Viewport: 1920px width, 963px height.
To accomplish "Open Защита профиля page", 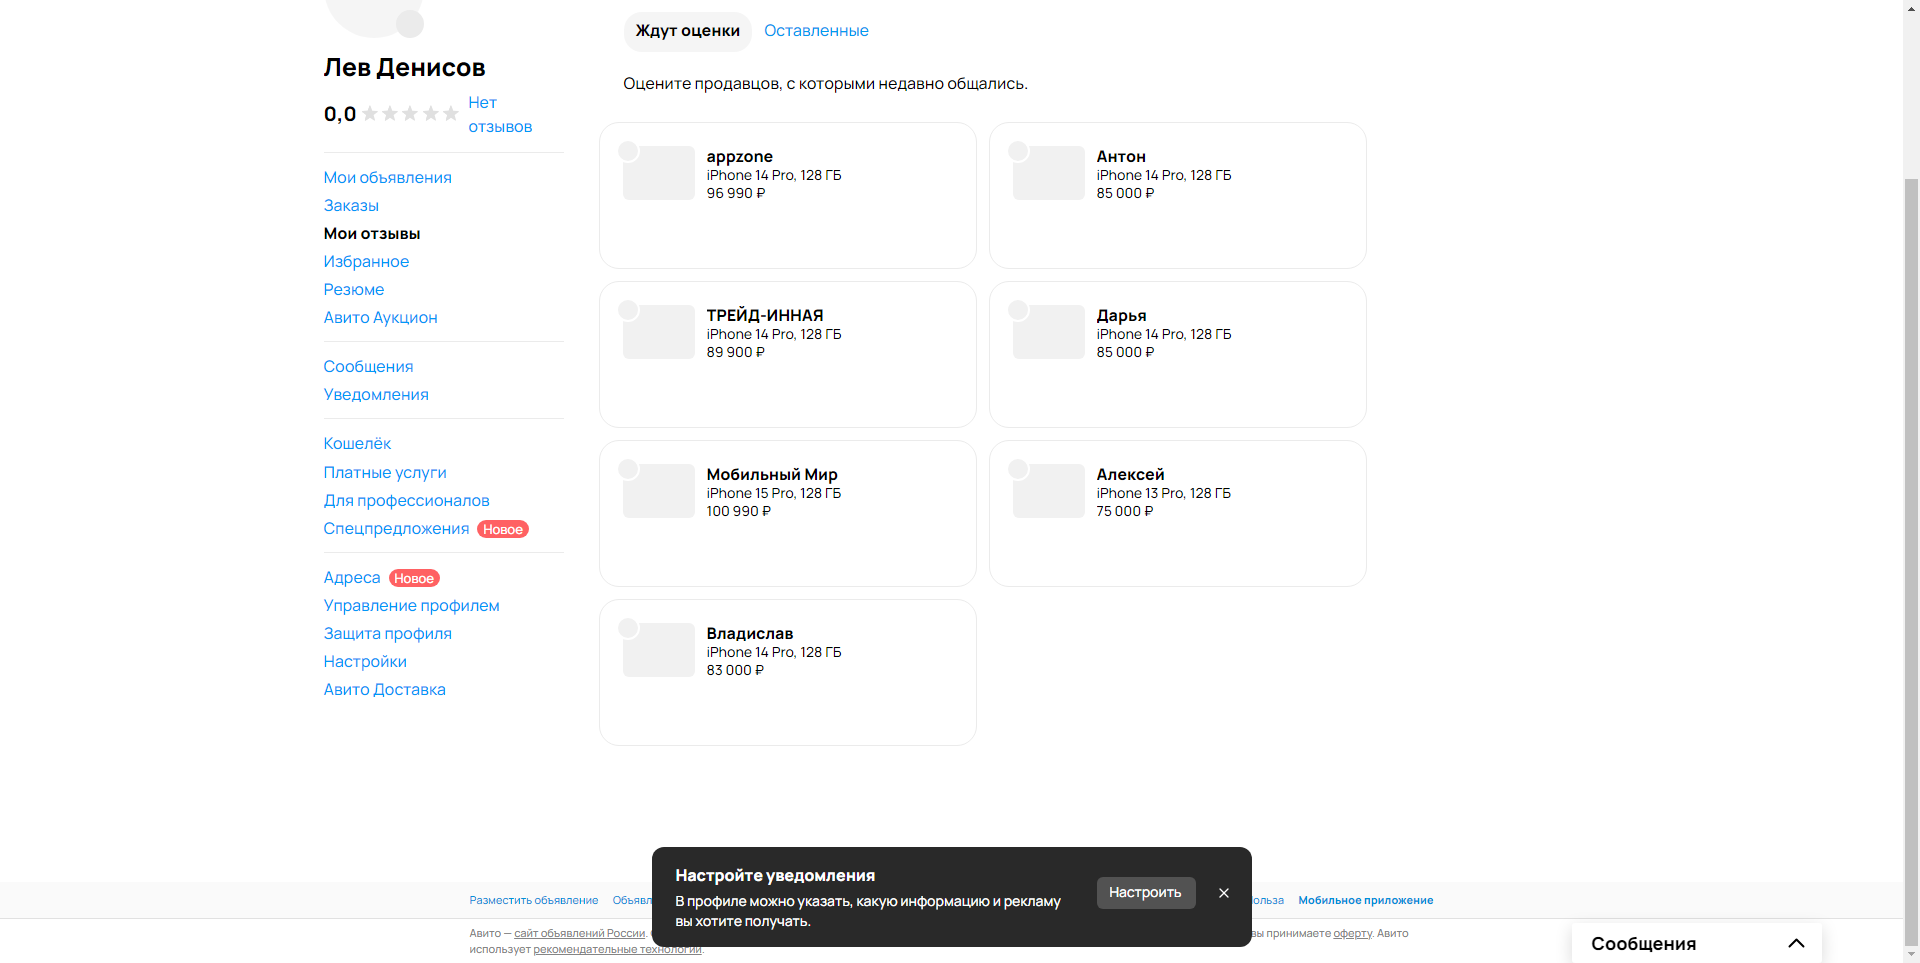I will click(387, 633).
